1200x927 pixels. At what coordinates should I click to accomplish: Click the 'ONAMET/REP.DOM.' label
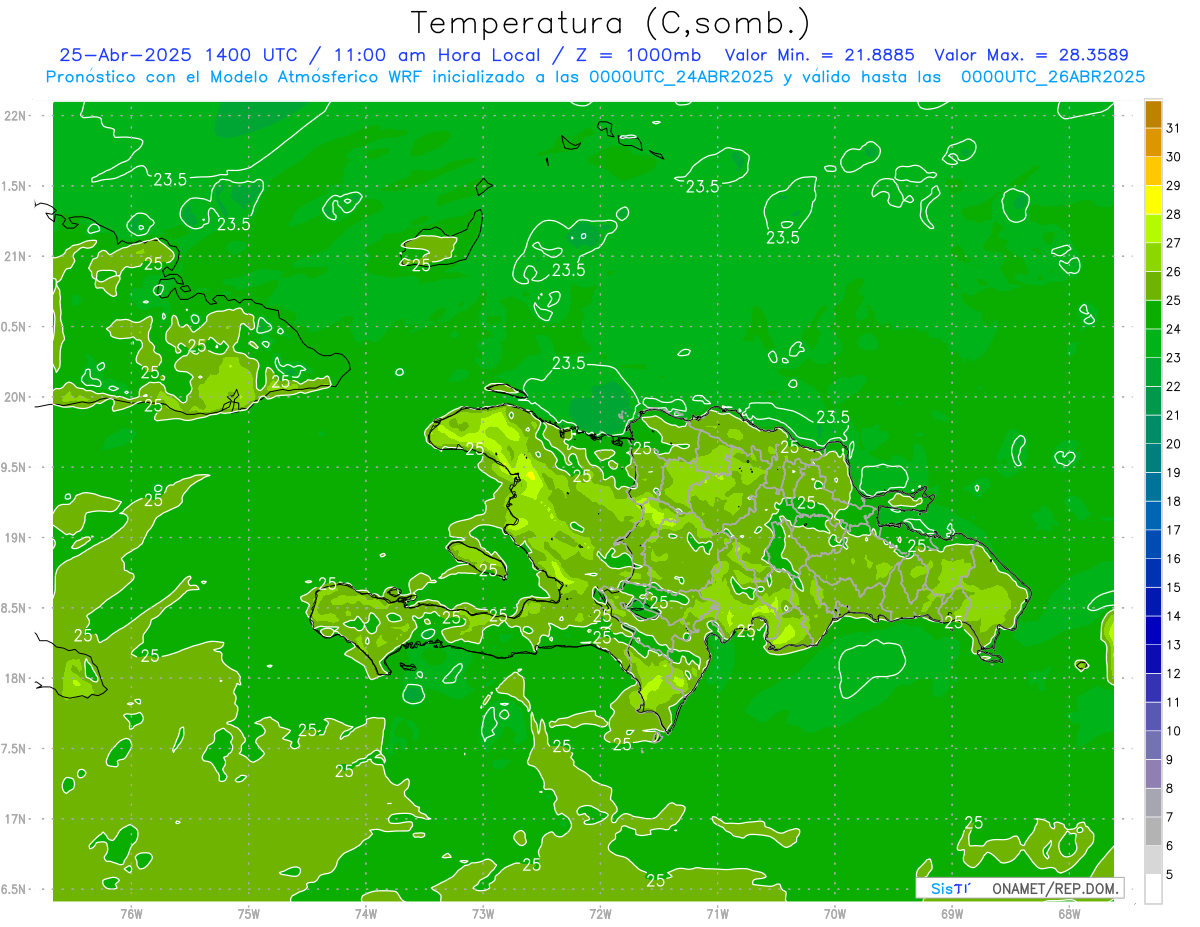[x=1054, y=888]
